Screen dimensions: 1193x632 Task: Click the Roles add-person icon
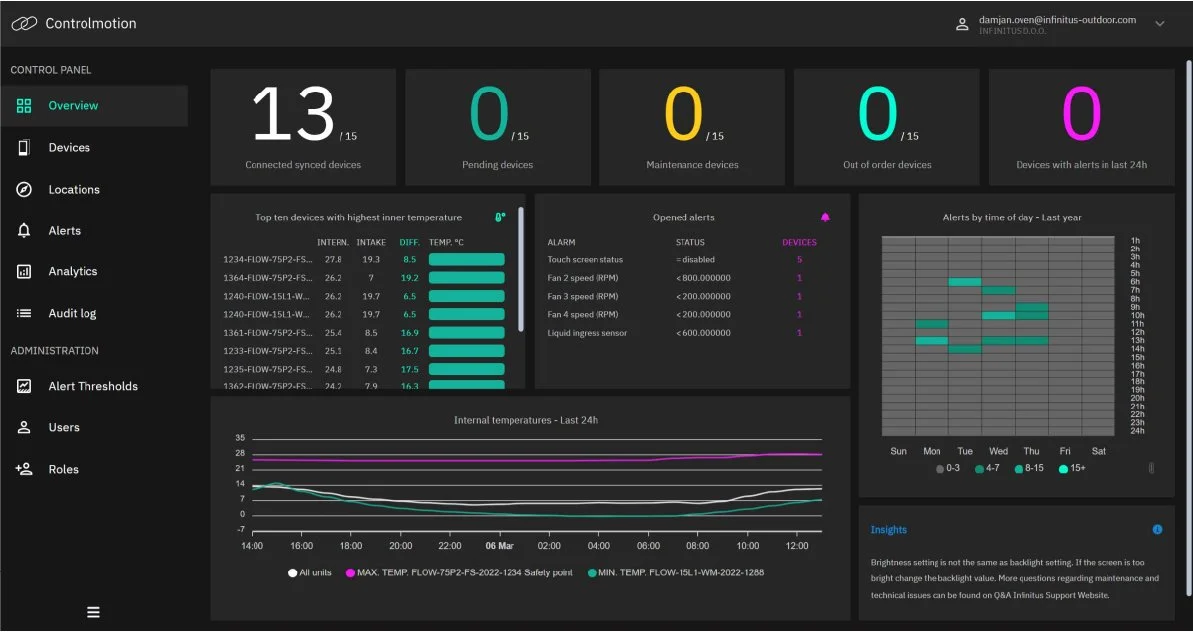[x=24, y=469]
